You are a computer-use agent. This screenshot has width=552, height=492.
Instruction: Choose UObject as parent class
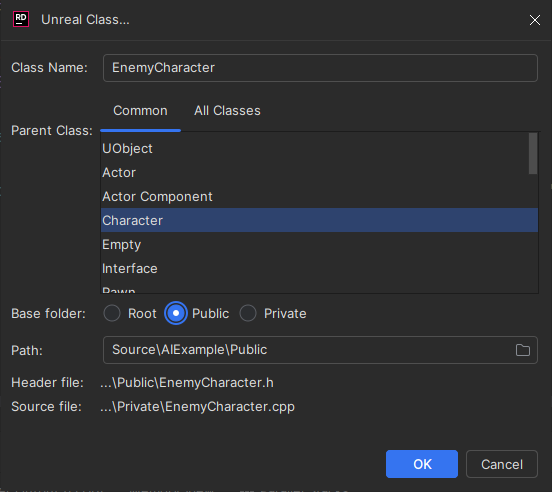pyautogui.click(x=319, y=149)
